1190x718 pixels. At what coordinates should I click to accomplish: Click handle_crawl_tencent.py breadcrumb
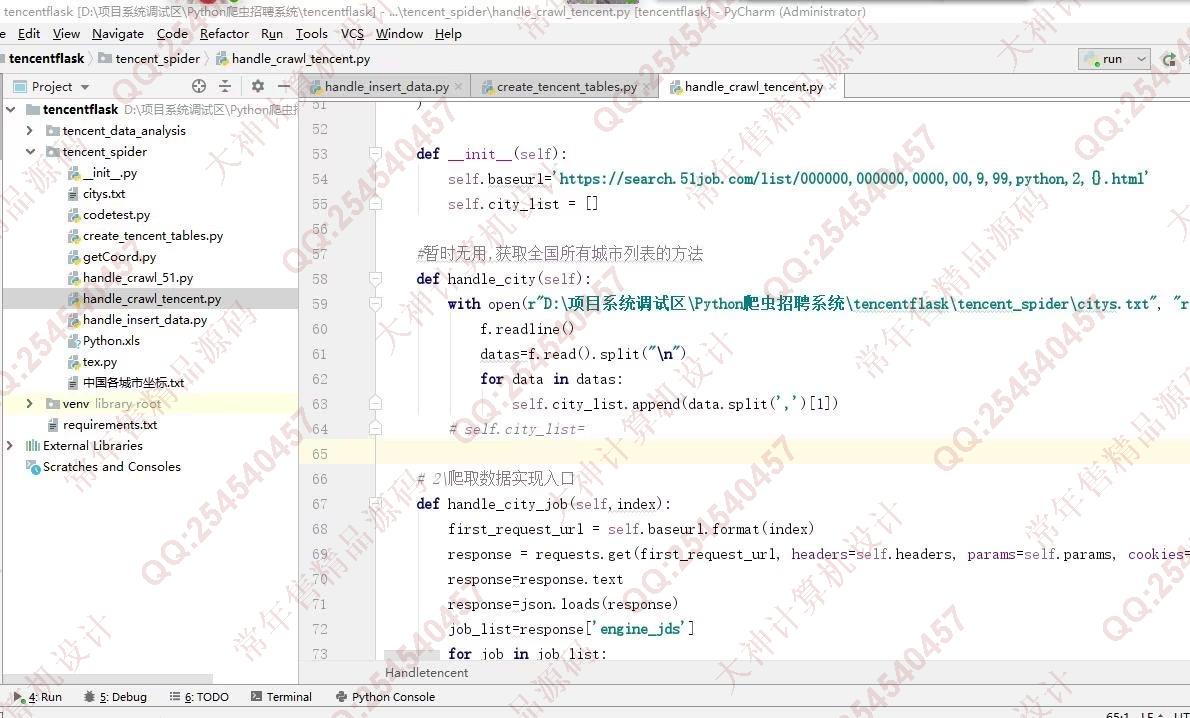pos(293,58)
